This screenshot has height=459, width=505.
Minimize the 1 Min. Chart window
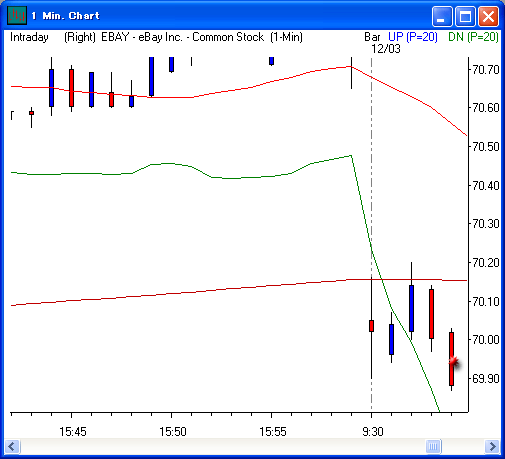click(x=442, y=16)
